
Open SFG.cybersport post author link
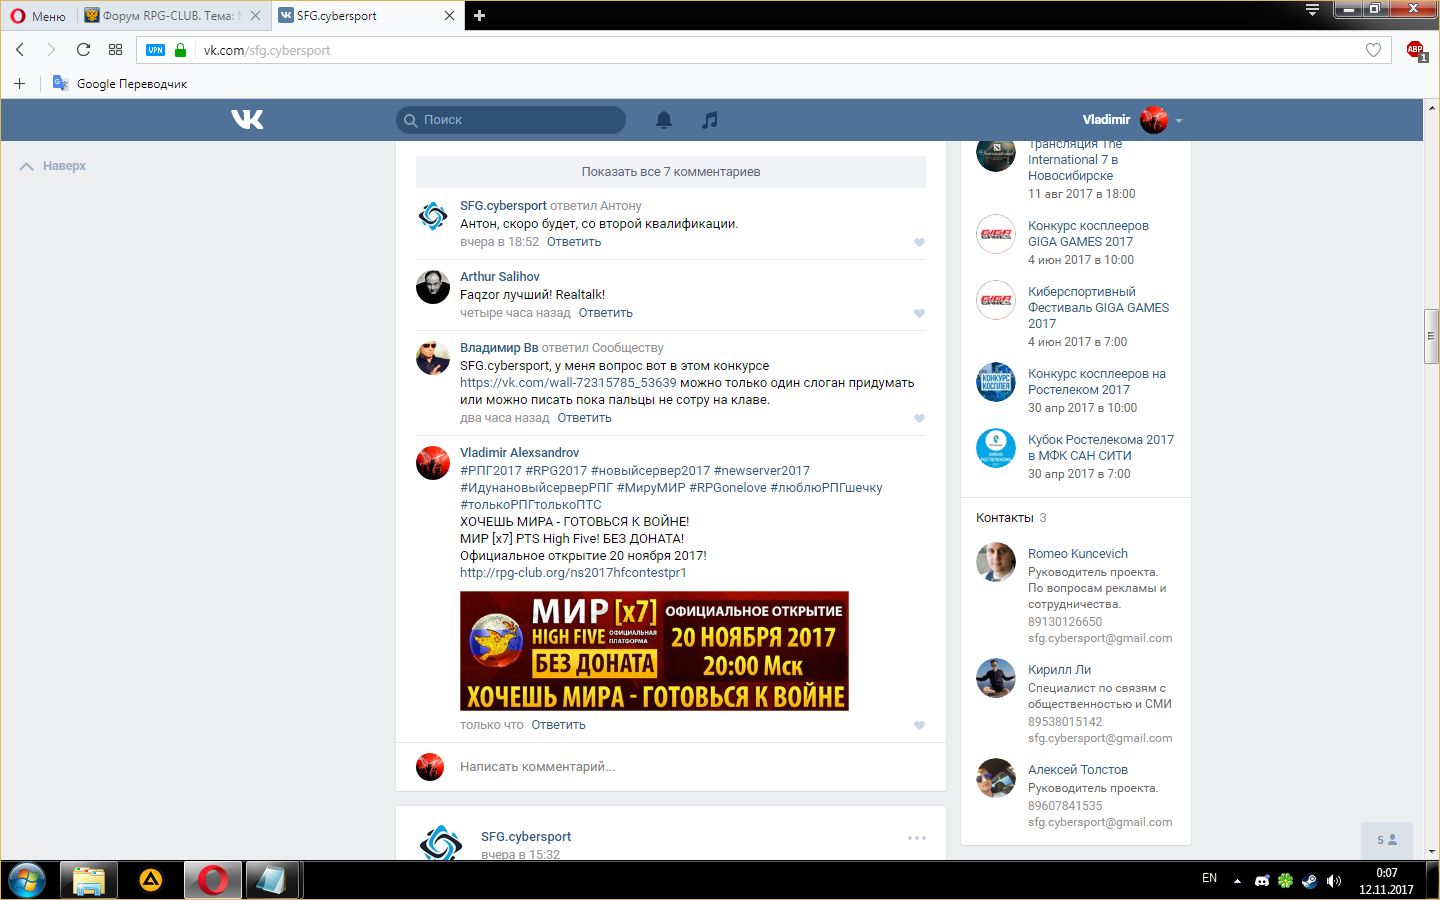tap(526, 837)
